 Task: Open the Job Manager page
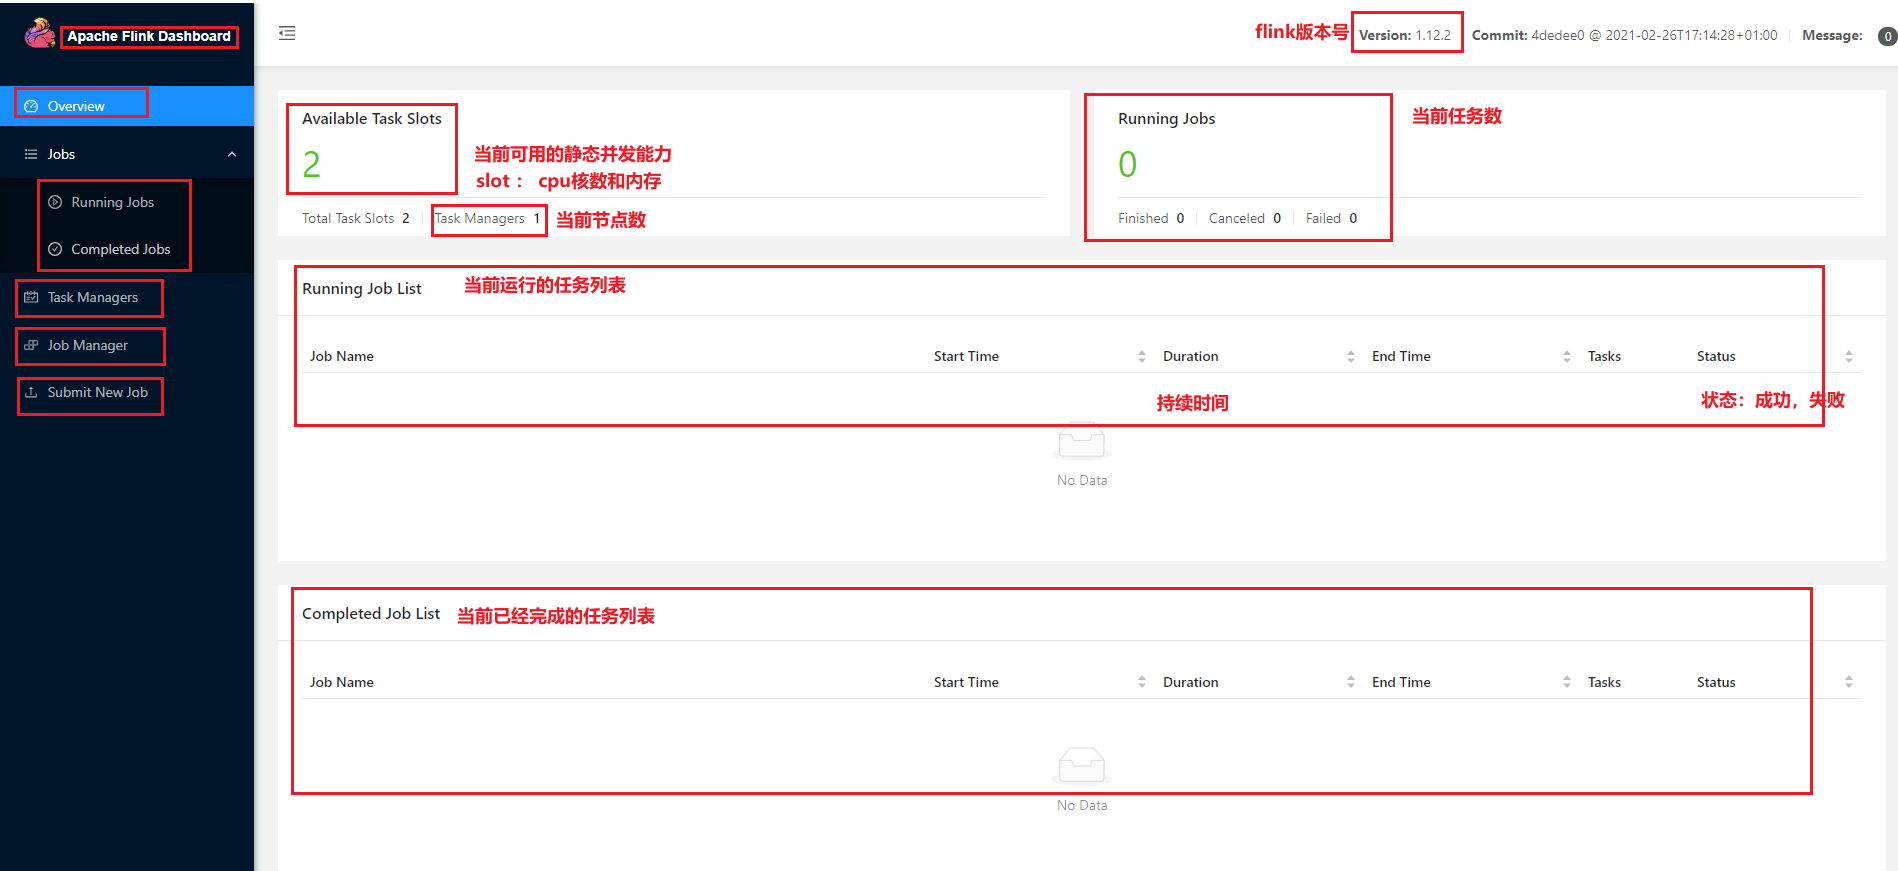[x=127, y=345]
